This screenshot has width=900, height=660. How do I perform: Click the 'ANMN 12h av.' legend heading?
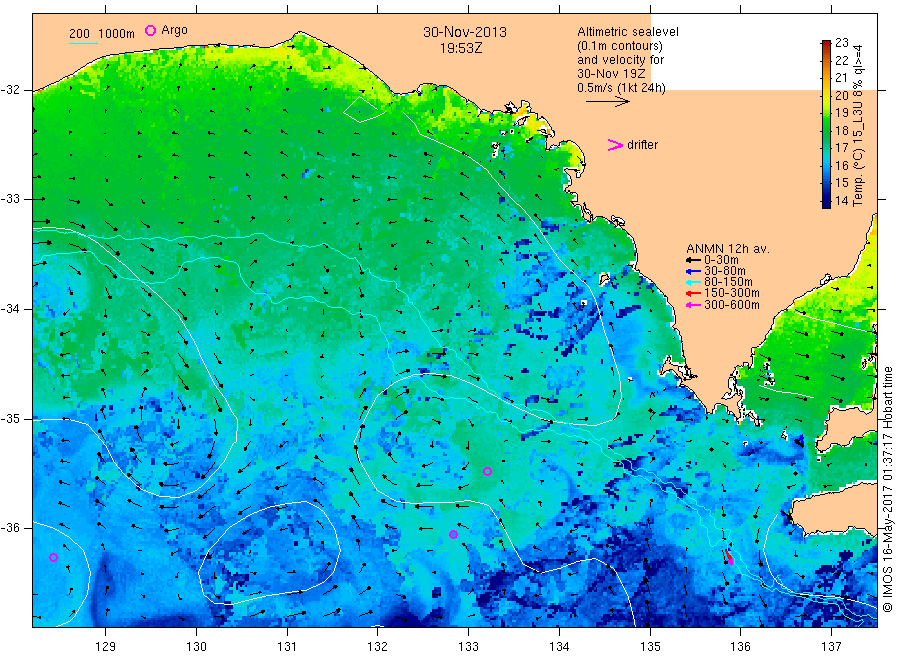pyautogui.click(x=728, y=249)
